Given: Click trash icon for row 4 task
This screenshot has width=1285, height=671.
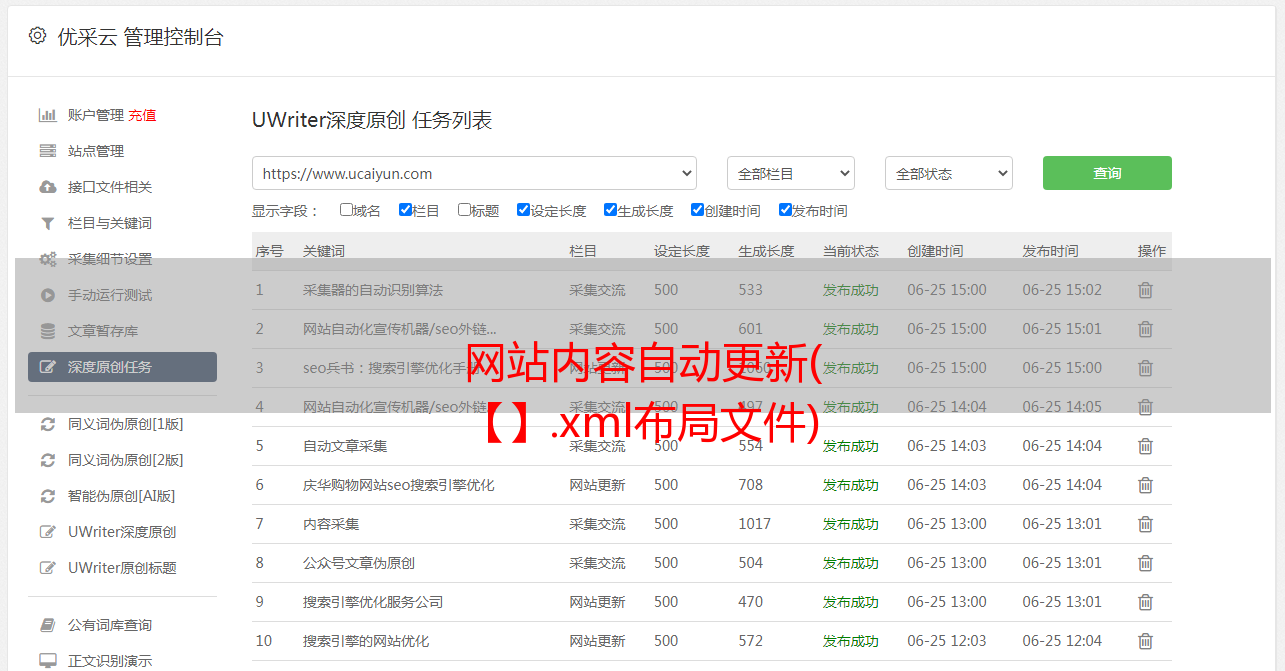Looking at the screenshot, I should coord(1146,407).
